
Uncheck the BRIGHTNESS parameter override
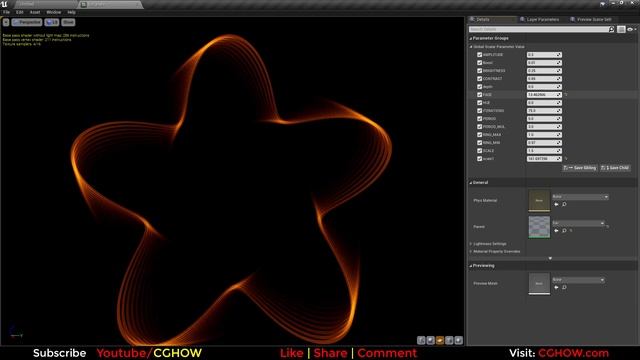pyautogui.click(x=480, y=71)
